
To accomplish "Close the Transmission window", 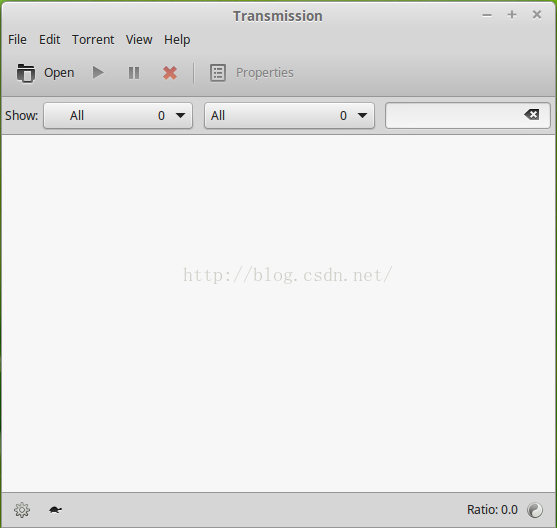I will pos(537,15).
